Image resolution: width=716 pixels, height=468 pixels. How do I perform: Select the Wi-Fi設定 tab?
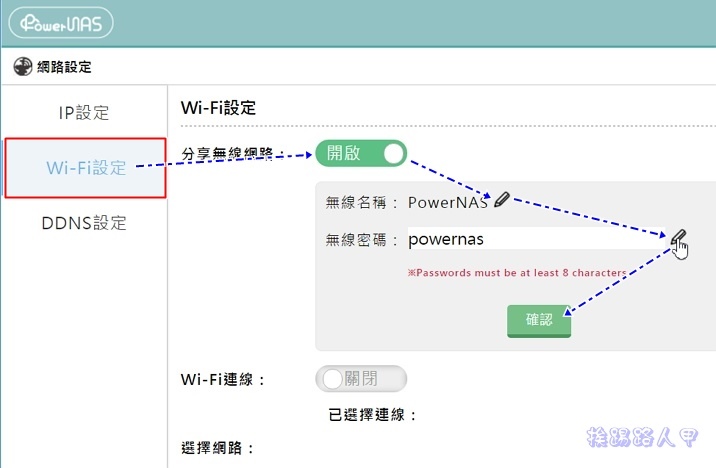pos(85,168)
